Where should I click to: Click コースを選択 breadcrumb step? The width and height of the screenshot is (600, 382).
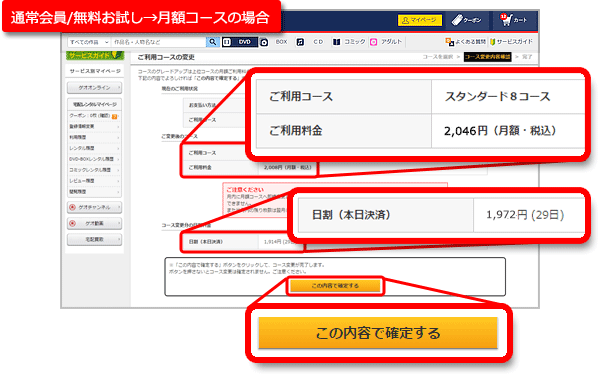coord(438,57)
